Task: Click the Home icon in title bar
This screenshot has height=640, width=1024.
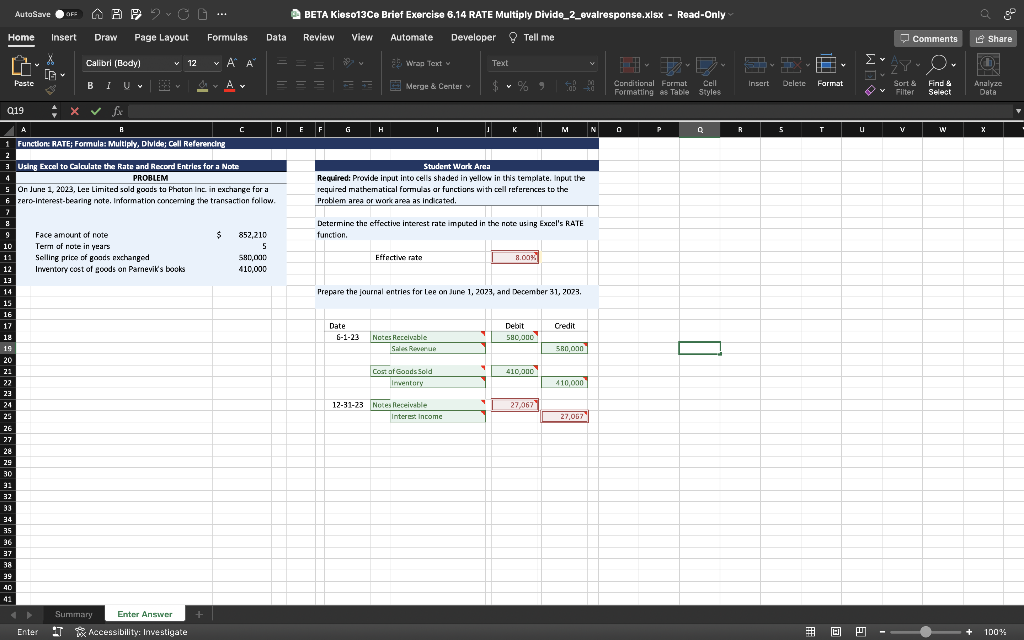Action: [97, 14]
